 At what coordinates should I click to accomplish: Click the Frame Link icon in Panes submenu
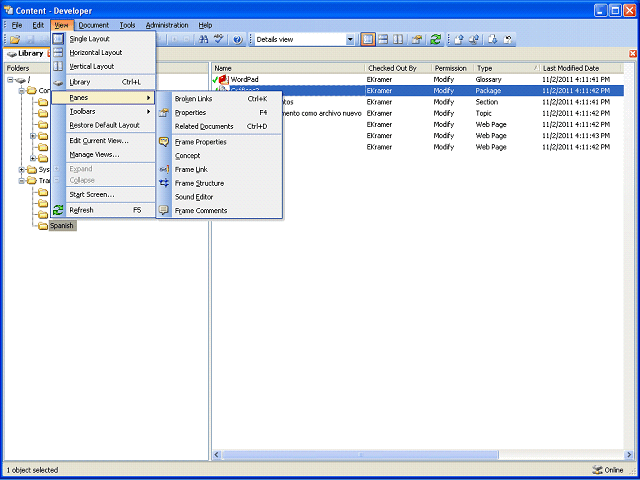[164, 169]
